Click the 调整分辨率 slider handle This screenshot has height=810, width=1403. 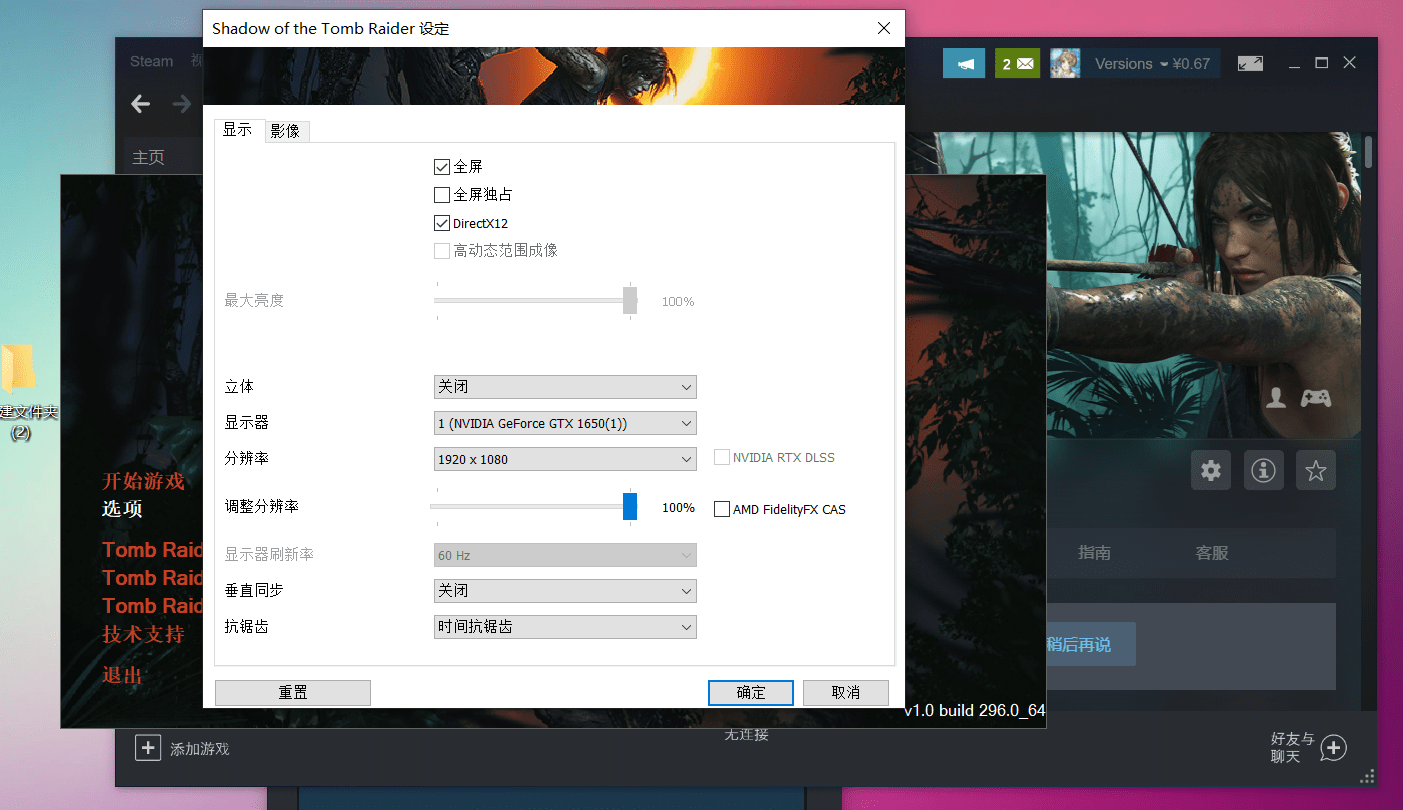click(x=630, y=507)
